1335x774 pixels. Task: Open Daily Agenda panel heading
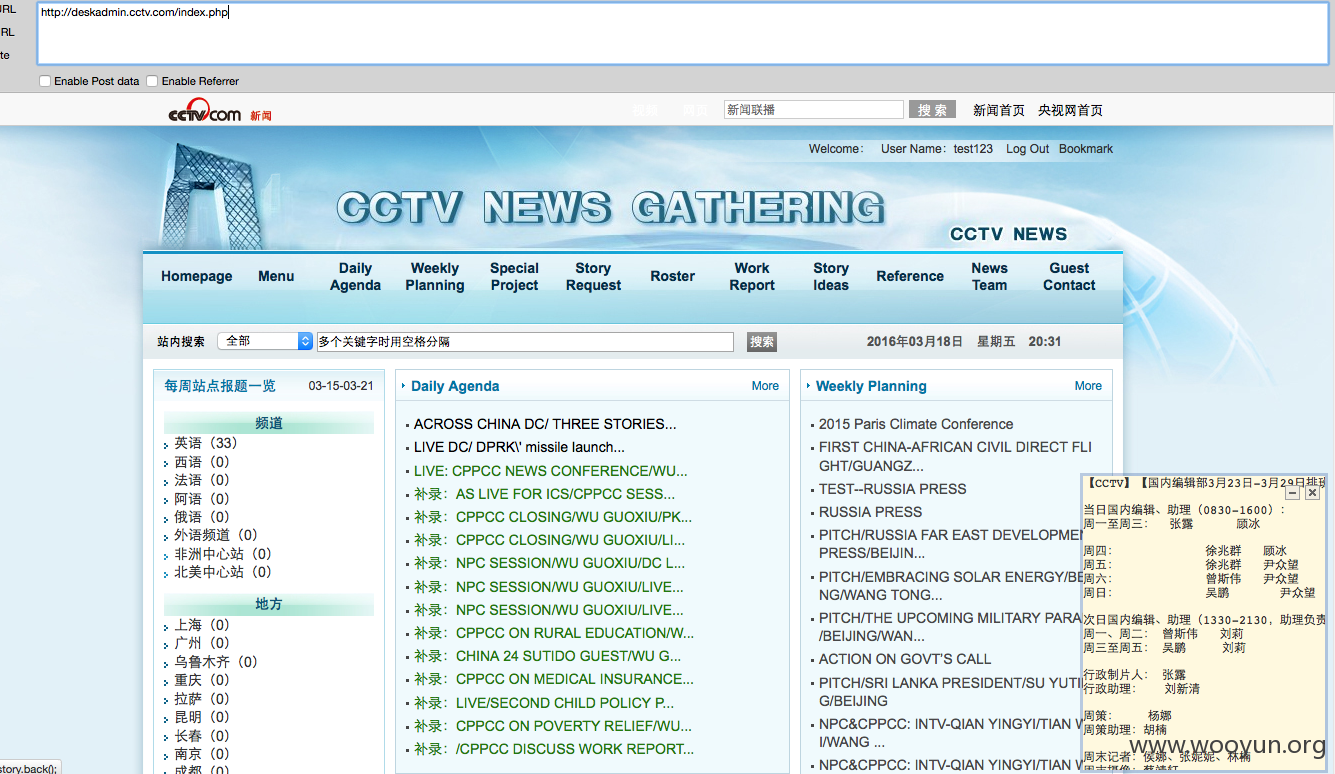point(455,386)
